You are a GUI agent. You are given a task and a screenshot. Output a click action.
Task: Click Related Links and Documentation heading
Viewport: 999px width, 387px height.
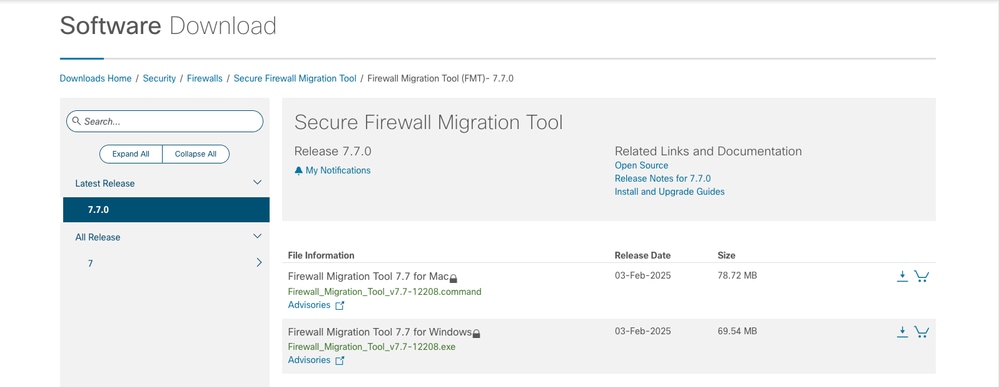pyautogui.click(x=708, y=151)
